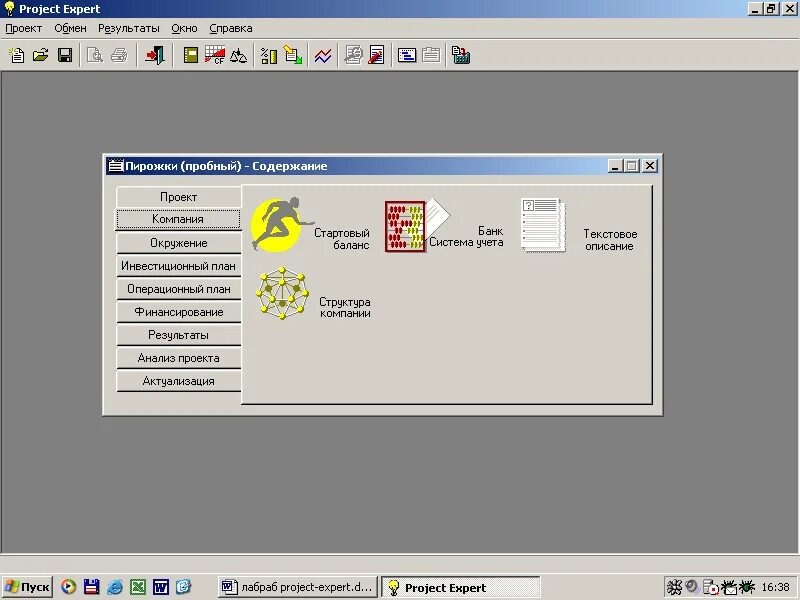Click the Project Expert taskbar button
Screen dimensions: 800x600
coord(461,587)
